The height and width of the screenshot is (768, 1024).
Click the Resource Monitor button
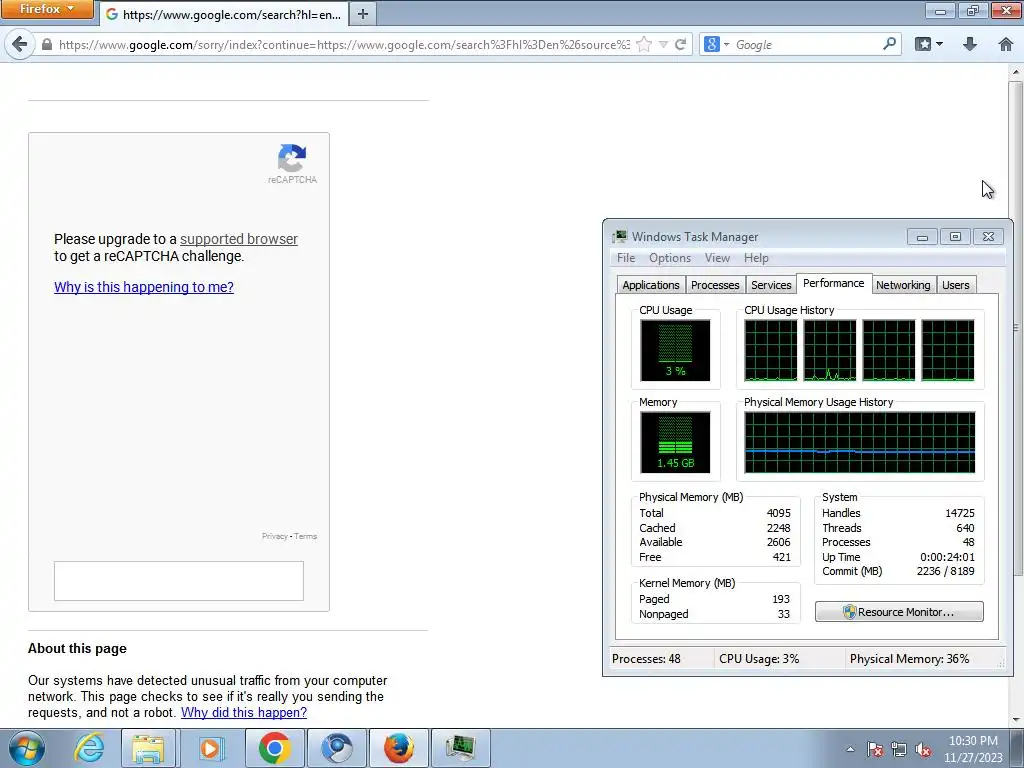899,612
